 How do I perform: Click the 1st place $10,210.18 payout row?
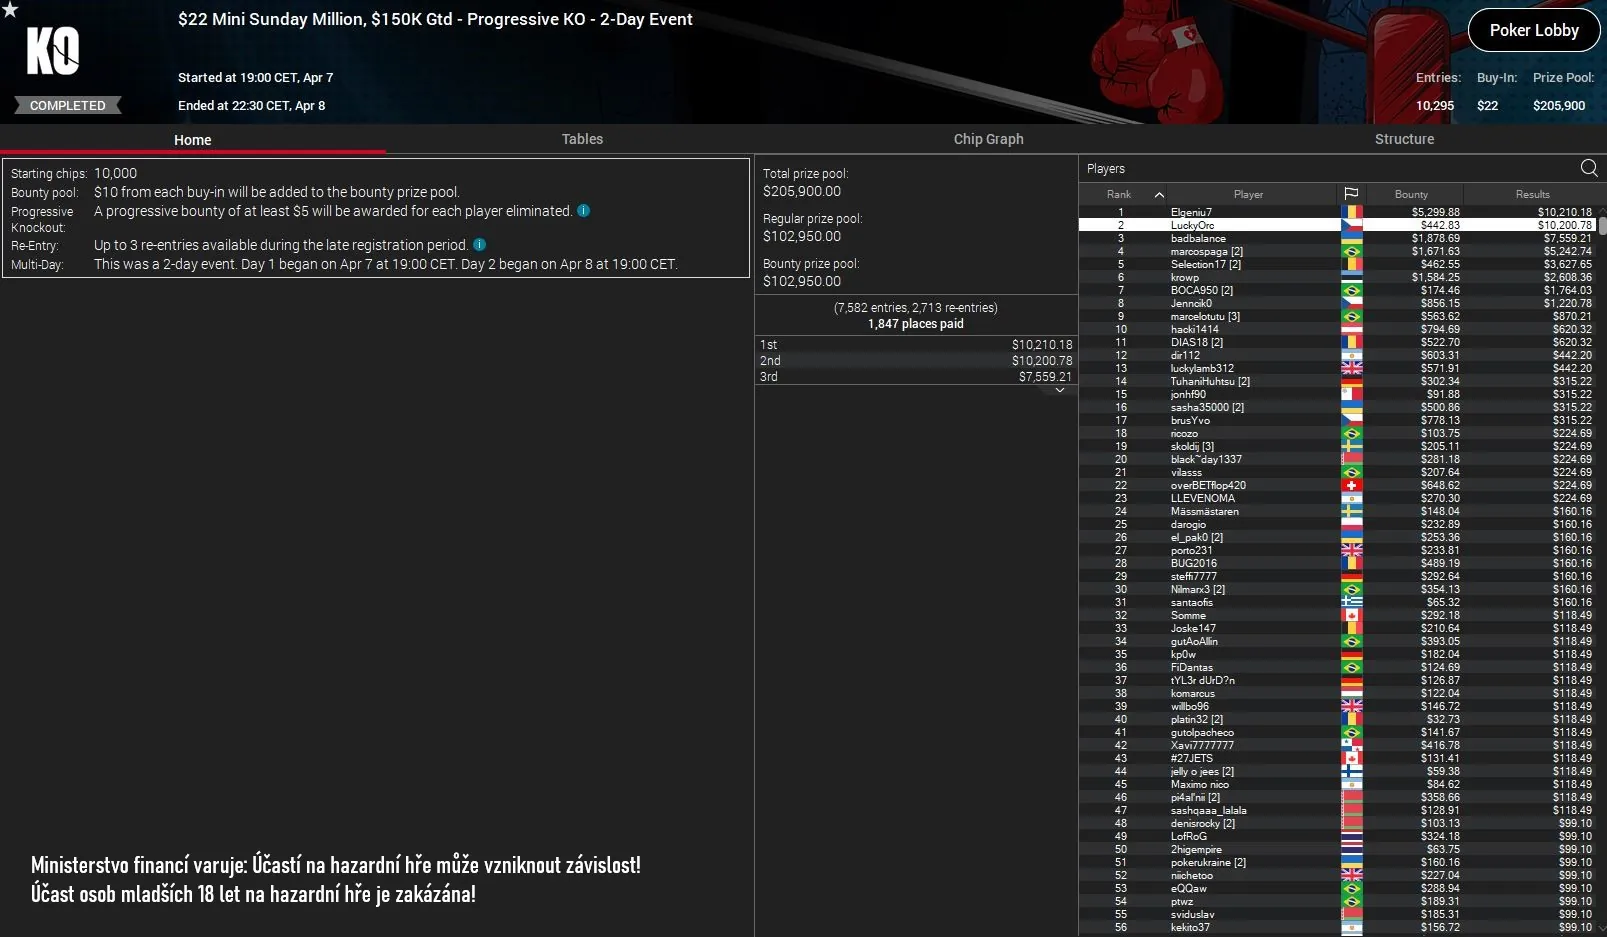coord(916,344)
